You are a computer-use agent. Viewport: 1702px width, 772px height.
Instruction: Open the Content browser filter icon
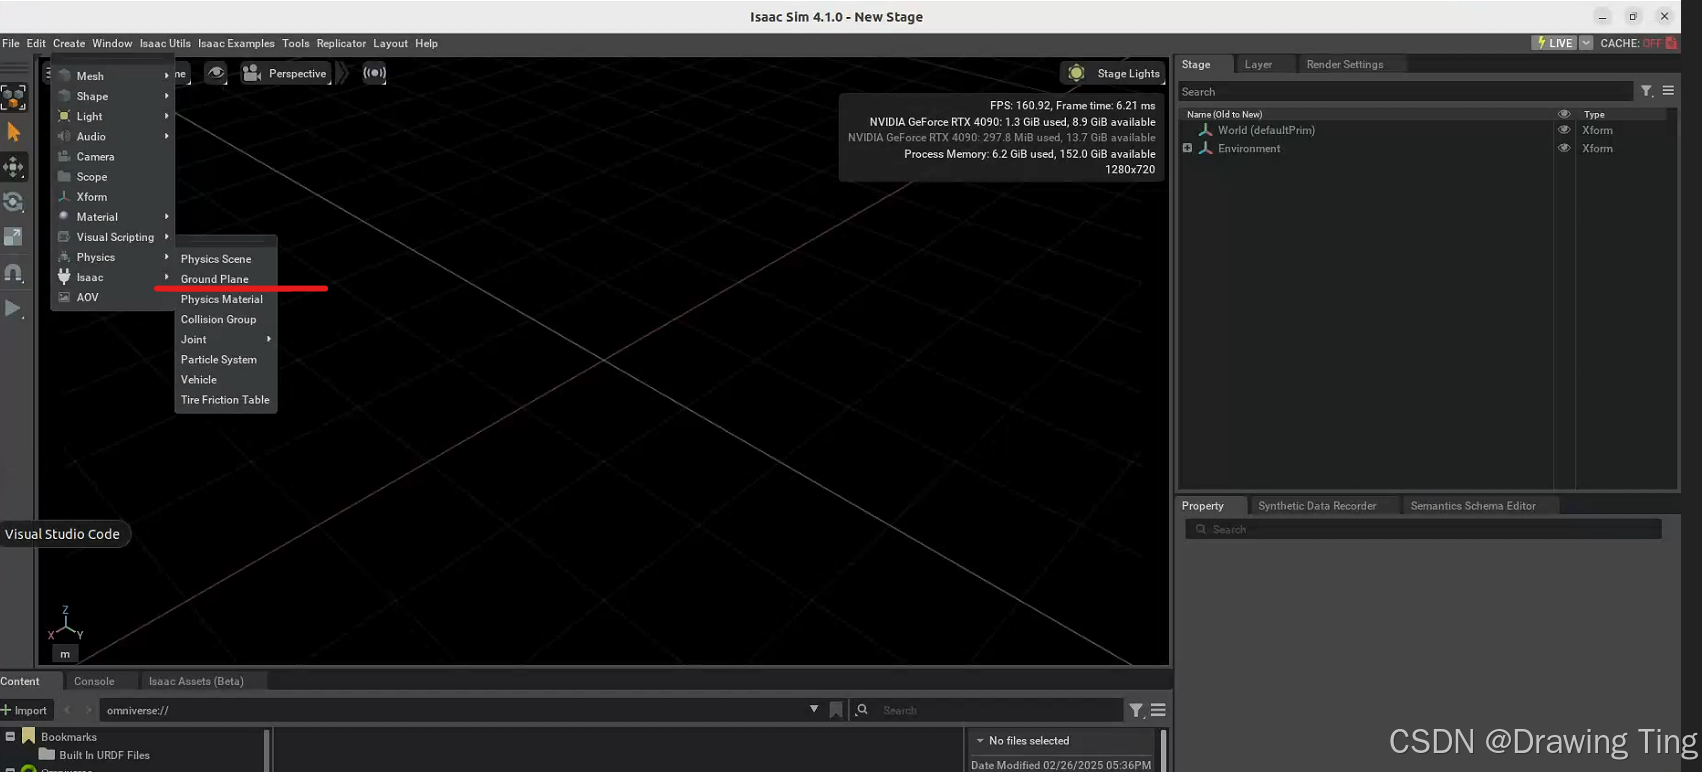(1136, 710)
